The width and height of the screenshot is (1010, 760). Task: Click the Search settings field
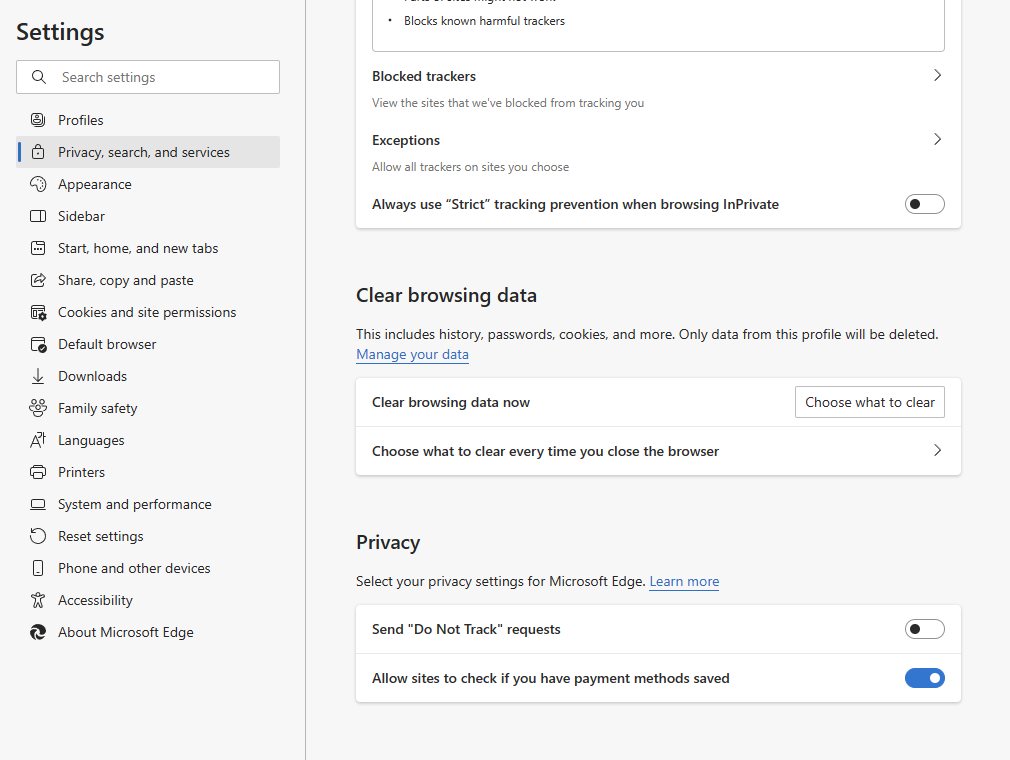point(148,77)
